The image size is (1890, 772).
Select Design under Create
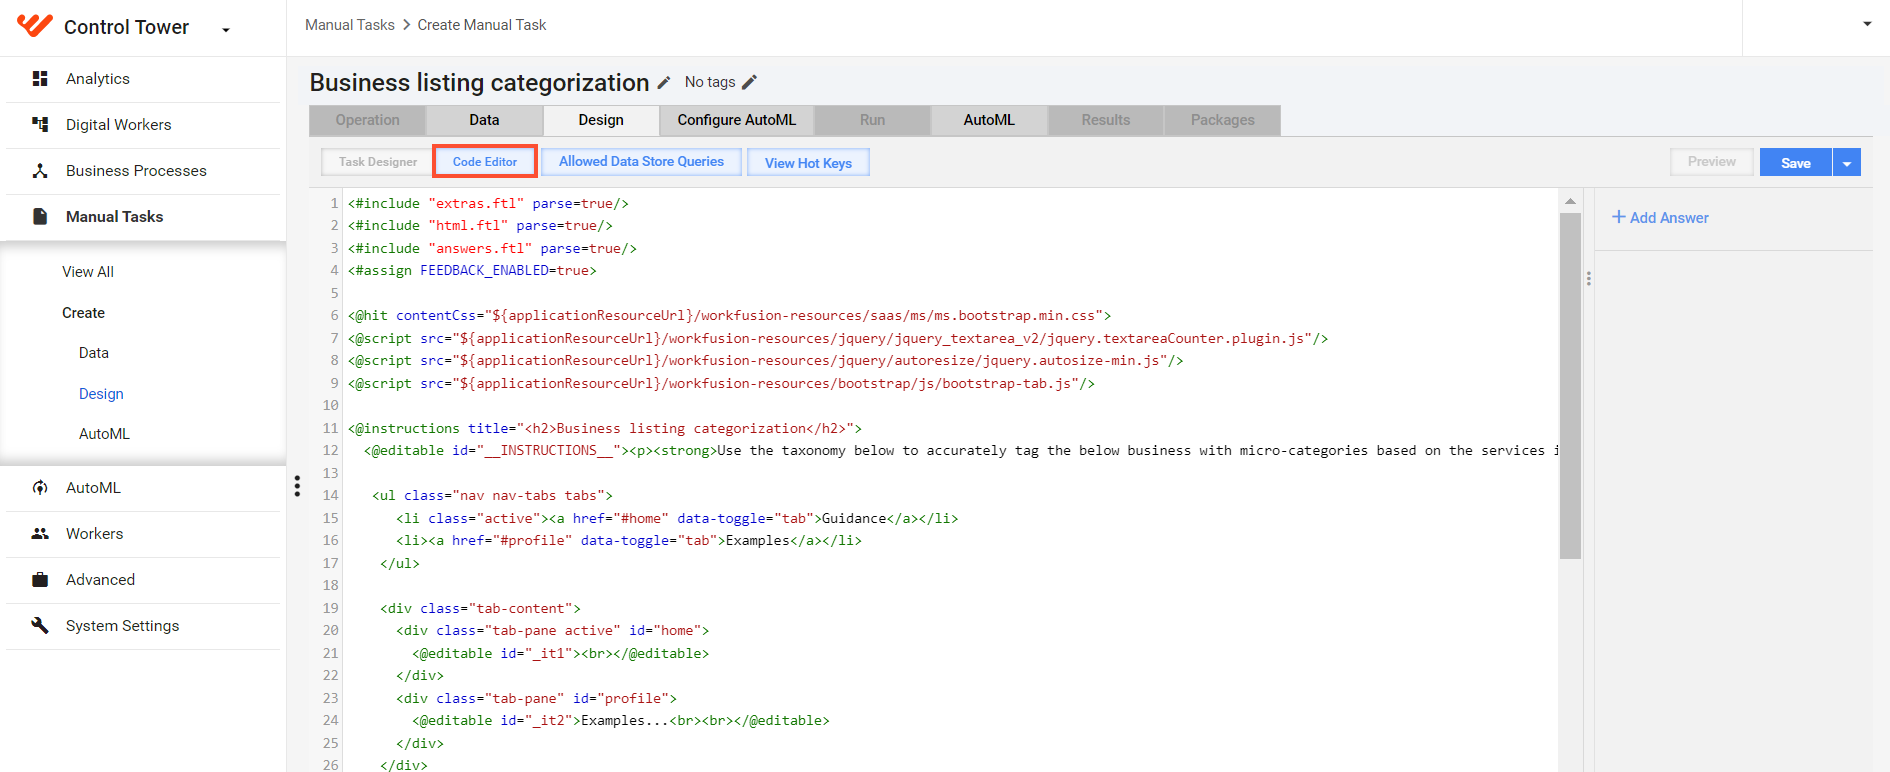pyautogui.click(x=101, y=394)
